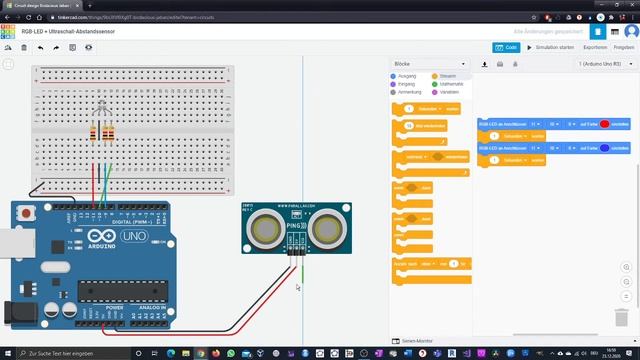The height and width of the screenshot is (360, 640).
Task: Select the Mathematik block category
Action: [448, 84]
